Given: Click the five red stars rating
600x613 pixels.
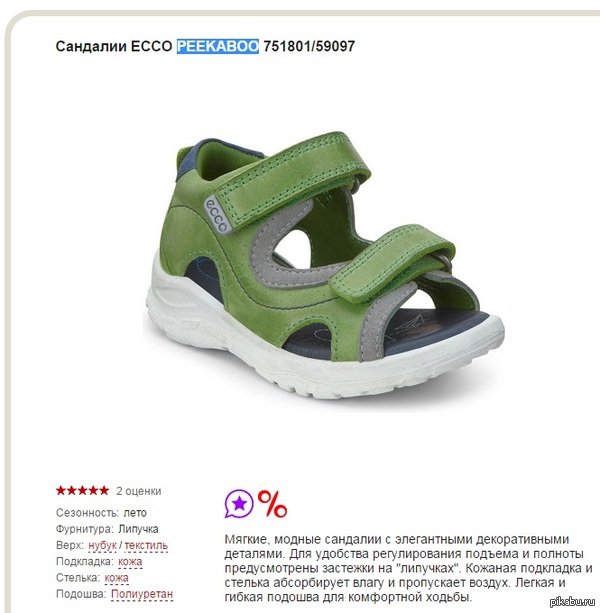Looking at the screenshot, I should pos(82,491).
